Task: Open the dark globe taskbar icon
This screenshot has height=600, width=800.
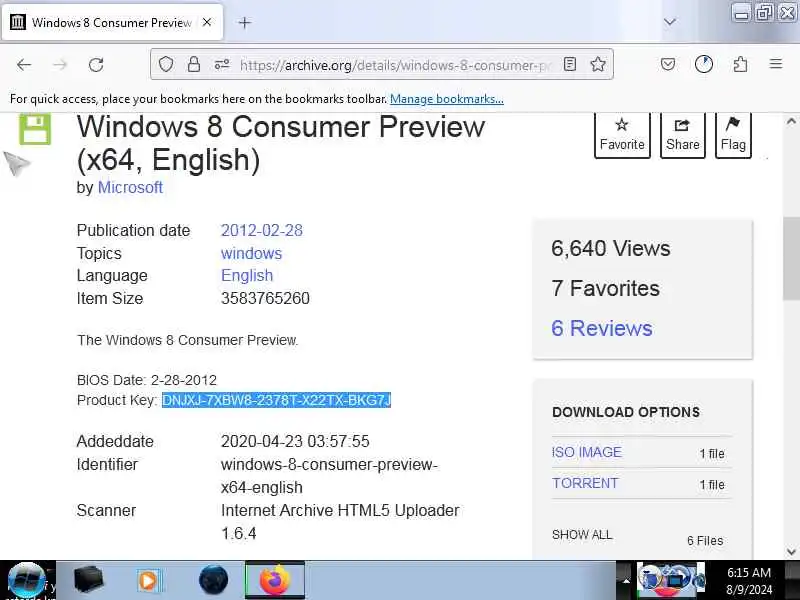Action: tap(213, 580)
